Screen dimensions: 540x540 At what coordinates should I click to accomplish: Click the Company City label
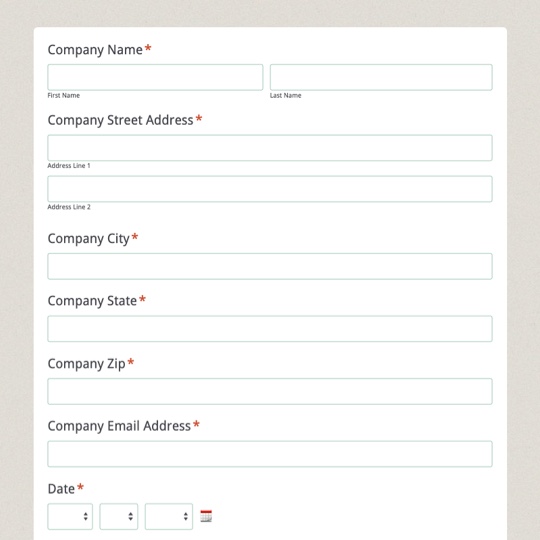coord(89,239)
